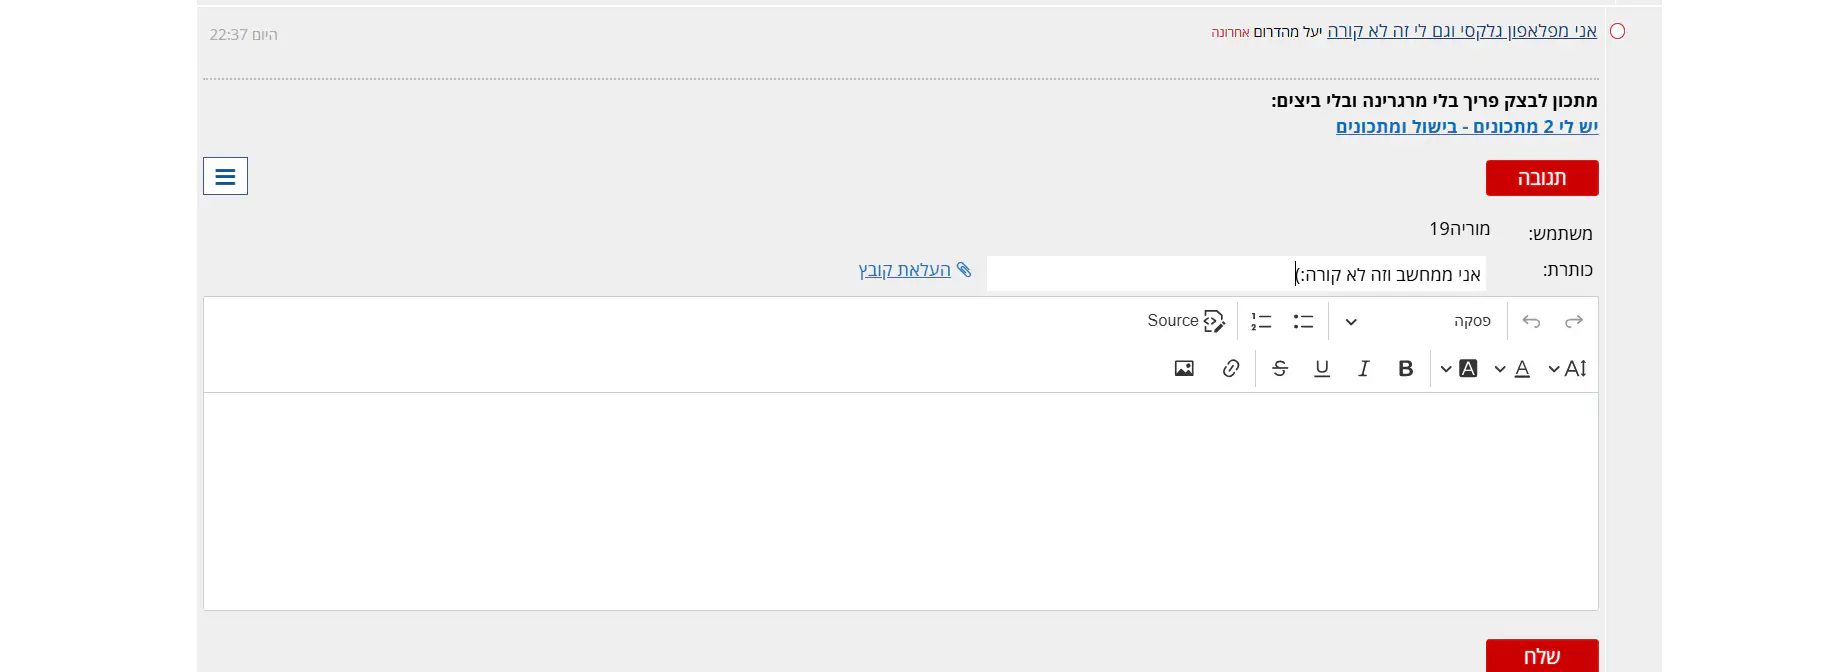Open the hamburger menu button
This screenshot has width=1829, height=672.
point(225,176)
